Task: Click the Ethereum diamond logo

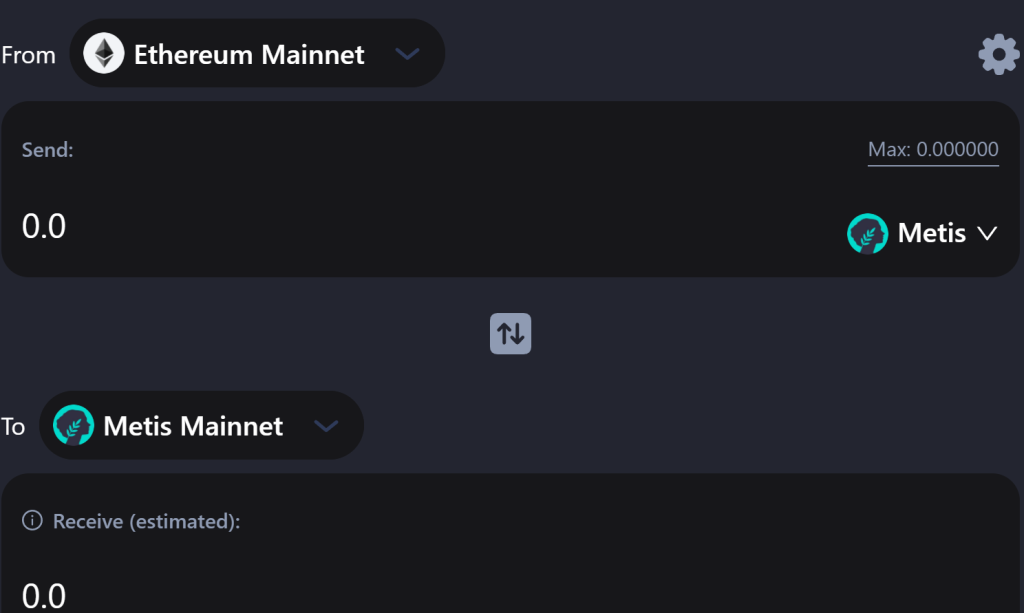Action: [104, 53]
